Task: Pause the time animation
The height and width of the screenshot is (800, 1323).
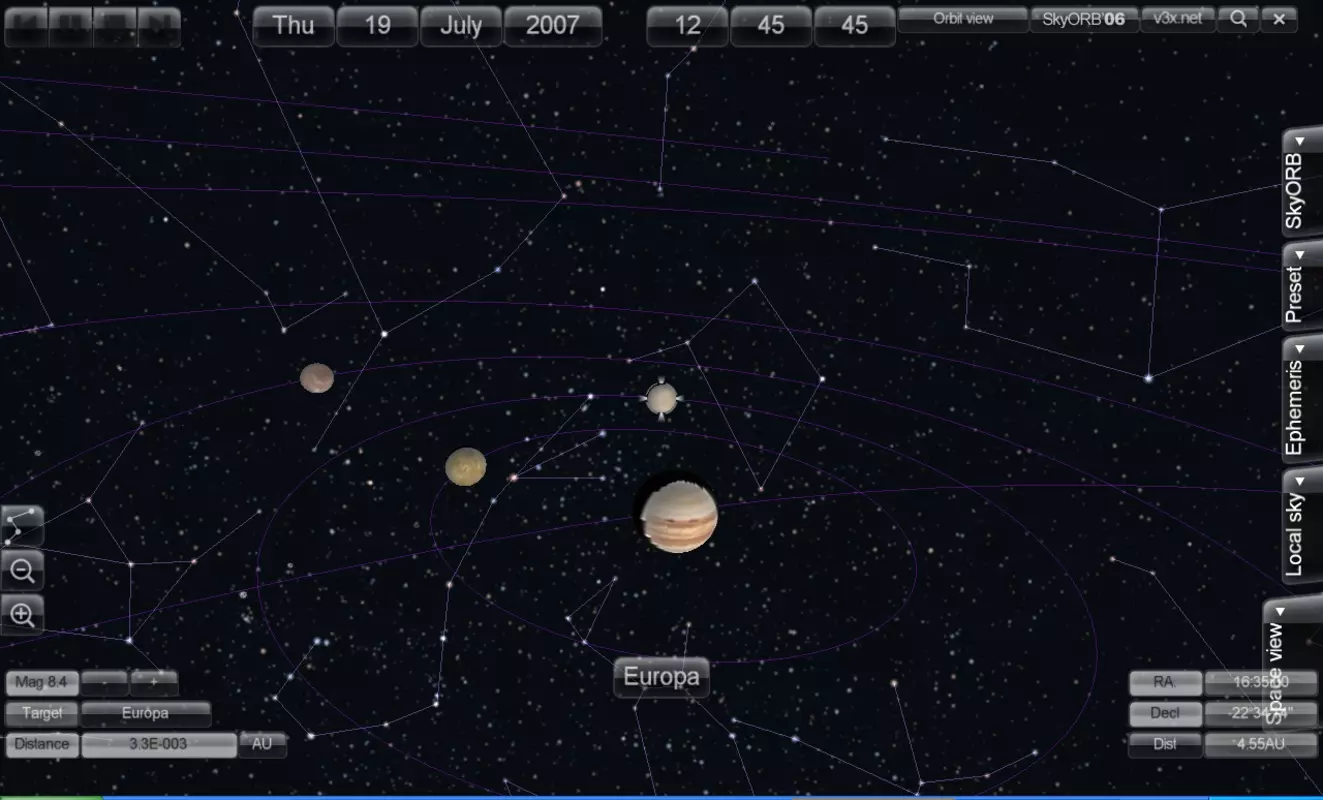Action: (71, 26)
